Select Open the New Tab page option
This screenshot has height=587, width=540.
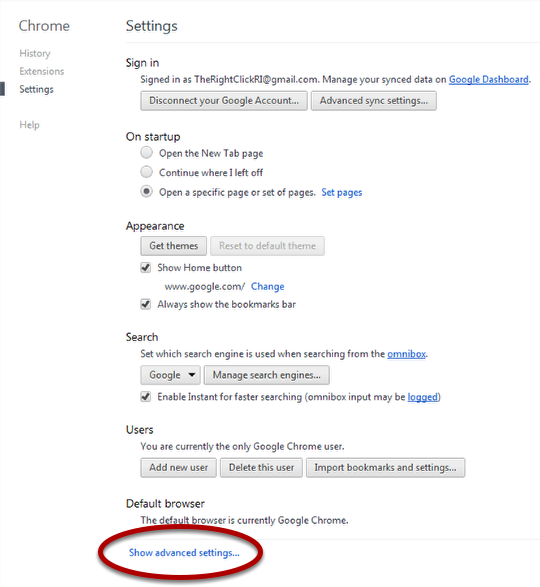pos(146,153)
